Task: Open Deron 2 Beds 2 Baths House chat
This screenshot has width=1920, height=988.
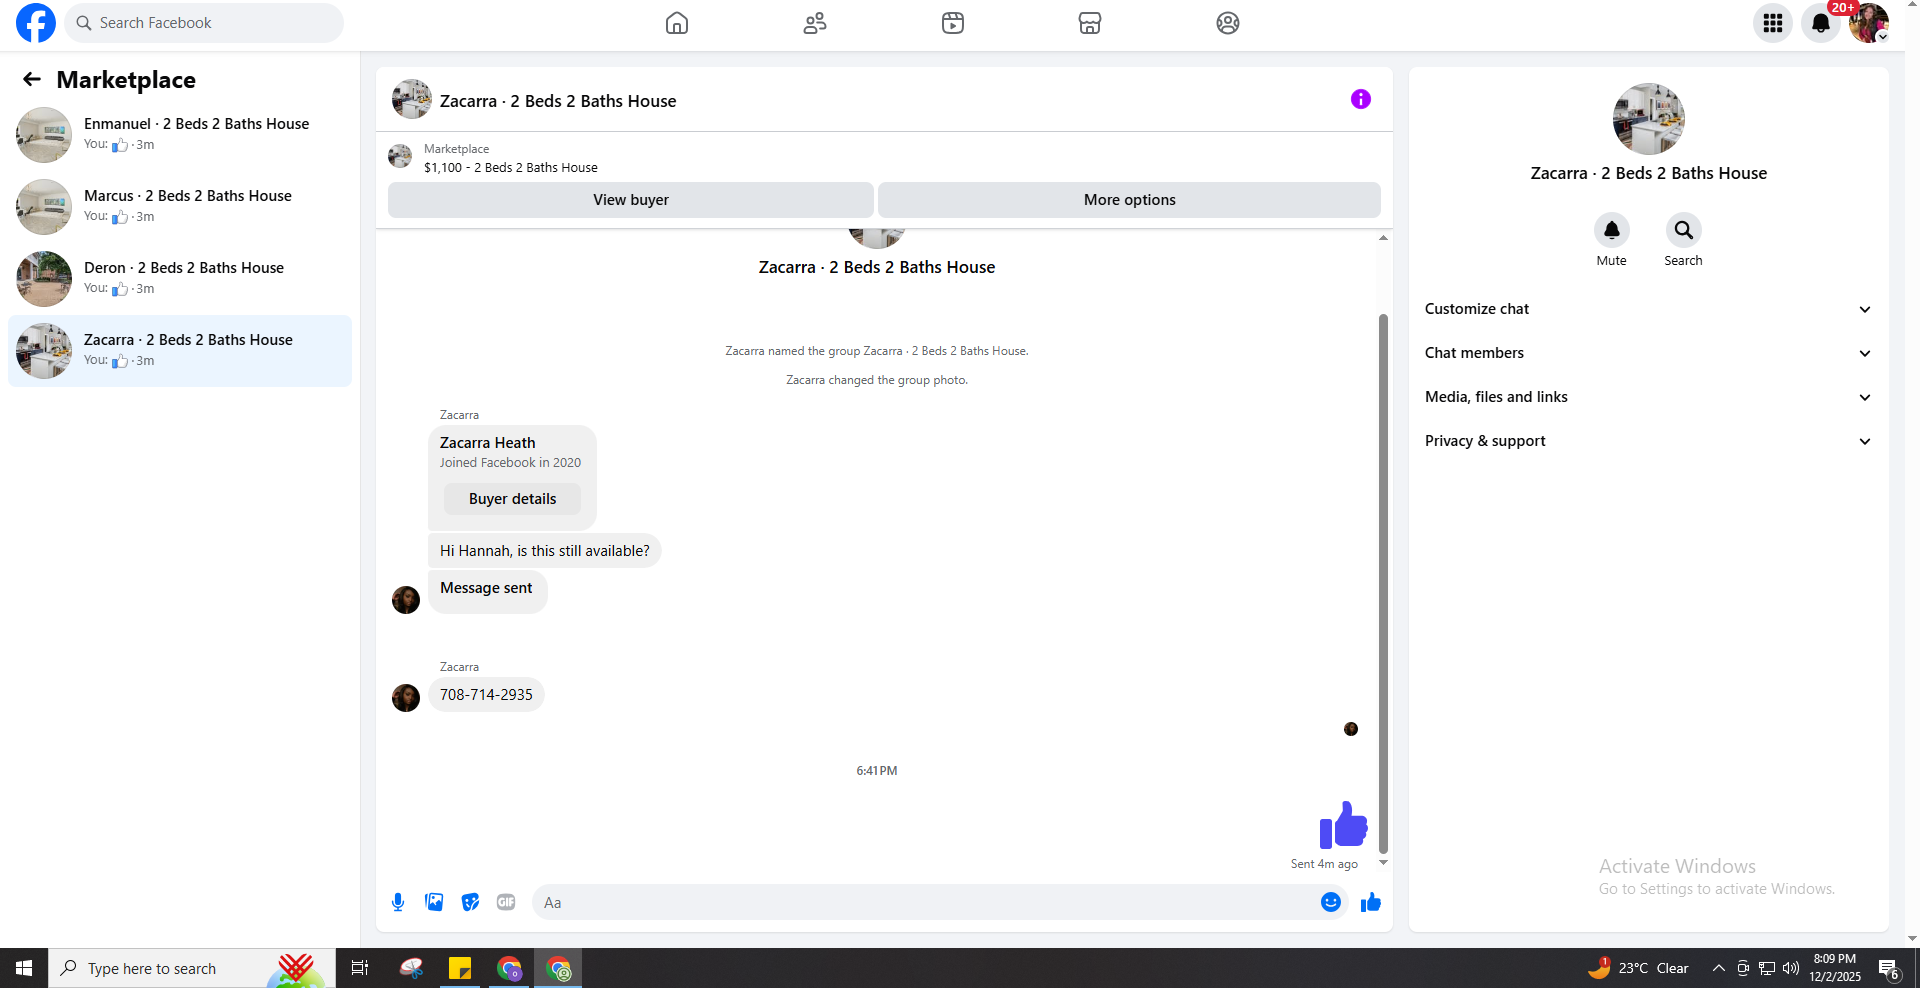Action: (x=180, y=279)
